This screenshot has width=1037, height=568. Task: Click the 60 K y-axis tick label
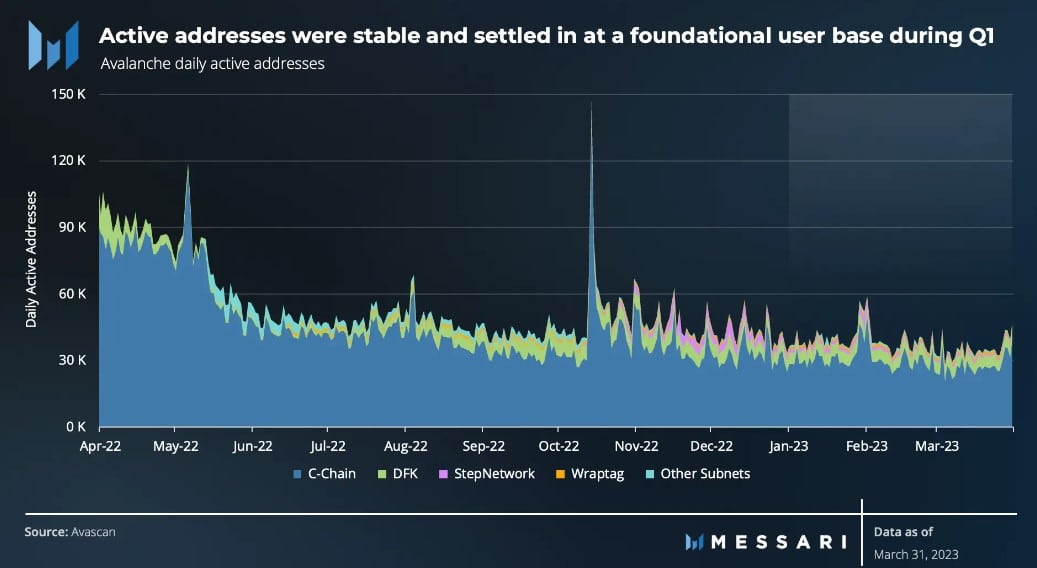[x=72, y=294]
